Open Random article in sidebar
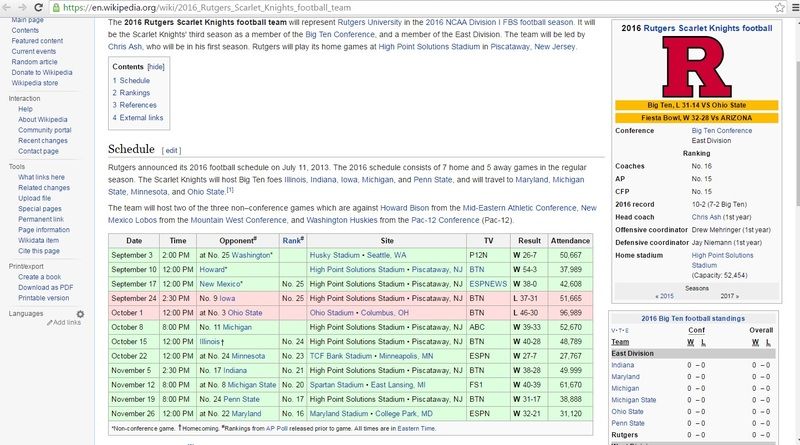Screen dimensions: 800x445 [x=34, y=62]
